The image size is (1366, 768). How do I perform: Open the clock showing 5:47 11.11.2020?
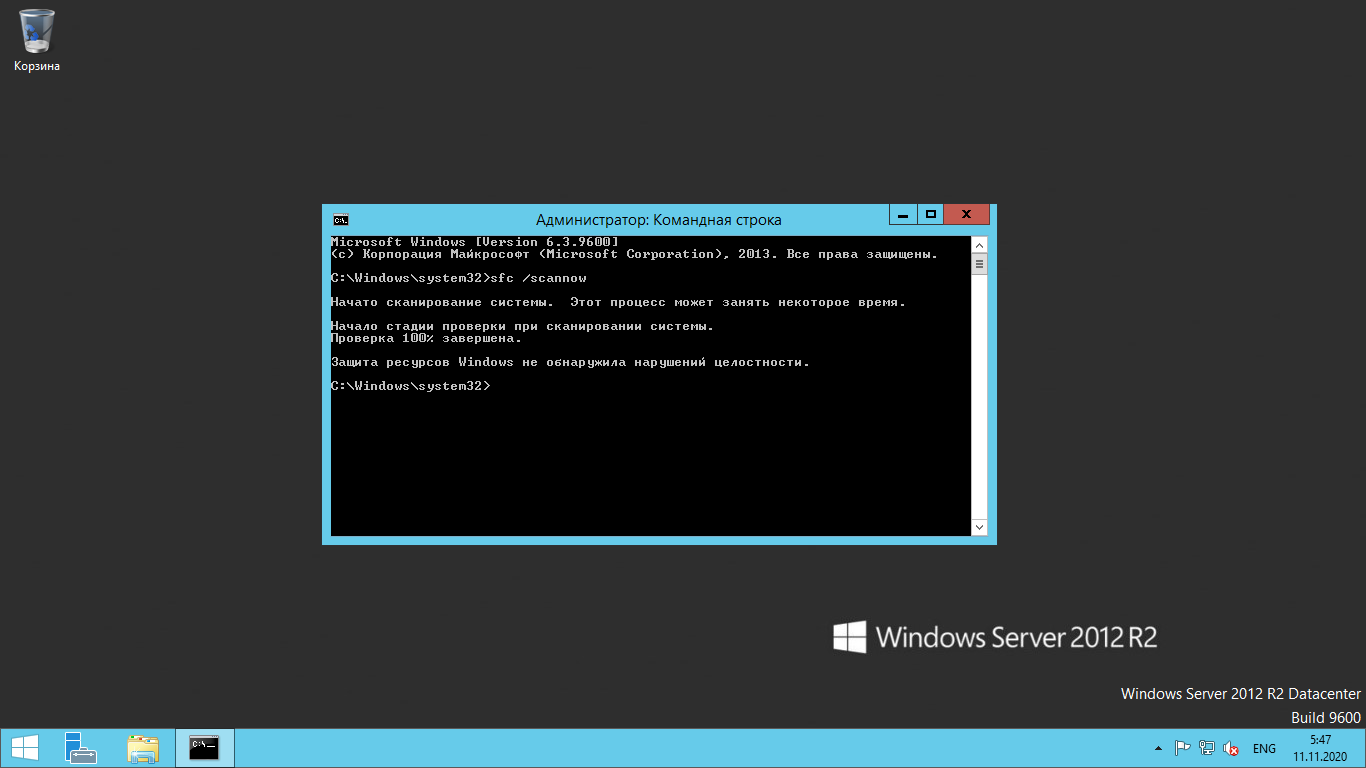tap(1321, 748)
